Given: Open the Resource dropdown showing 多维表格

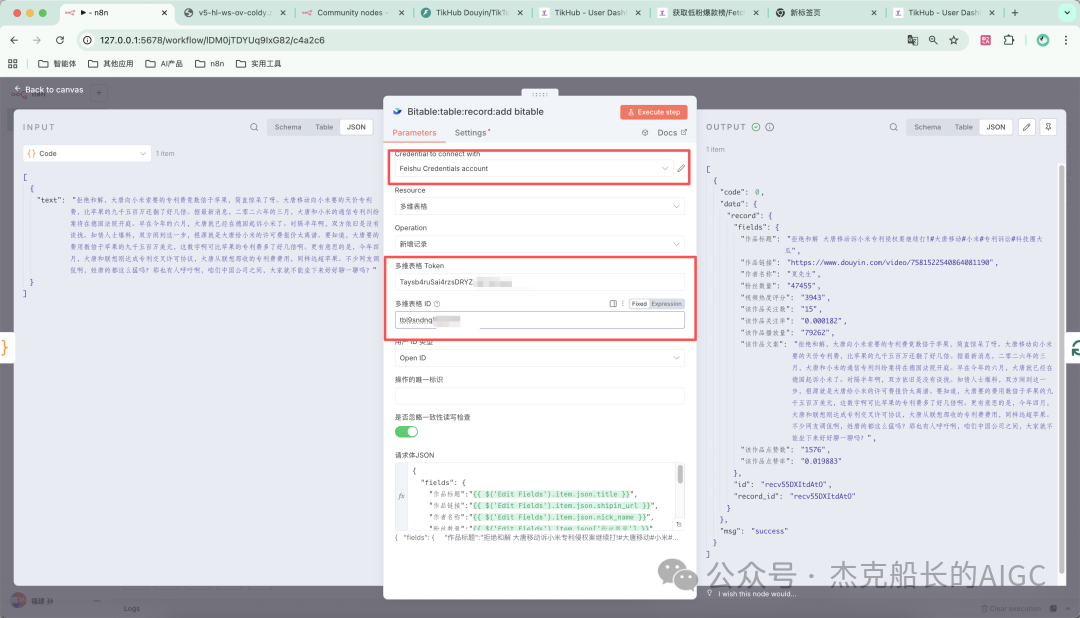Looking at the screenshot, I should point(539,206).
